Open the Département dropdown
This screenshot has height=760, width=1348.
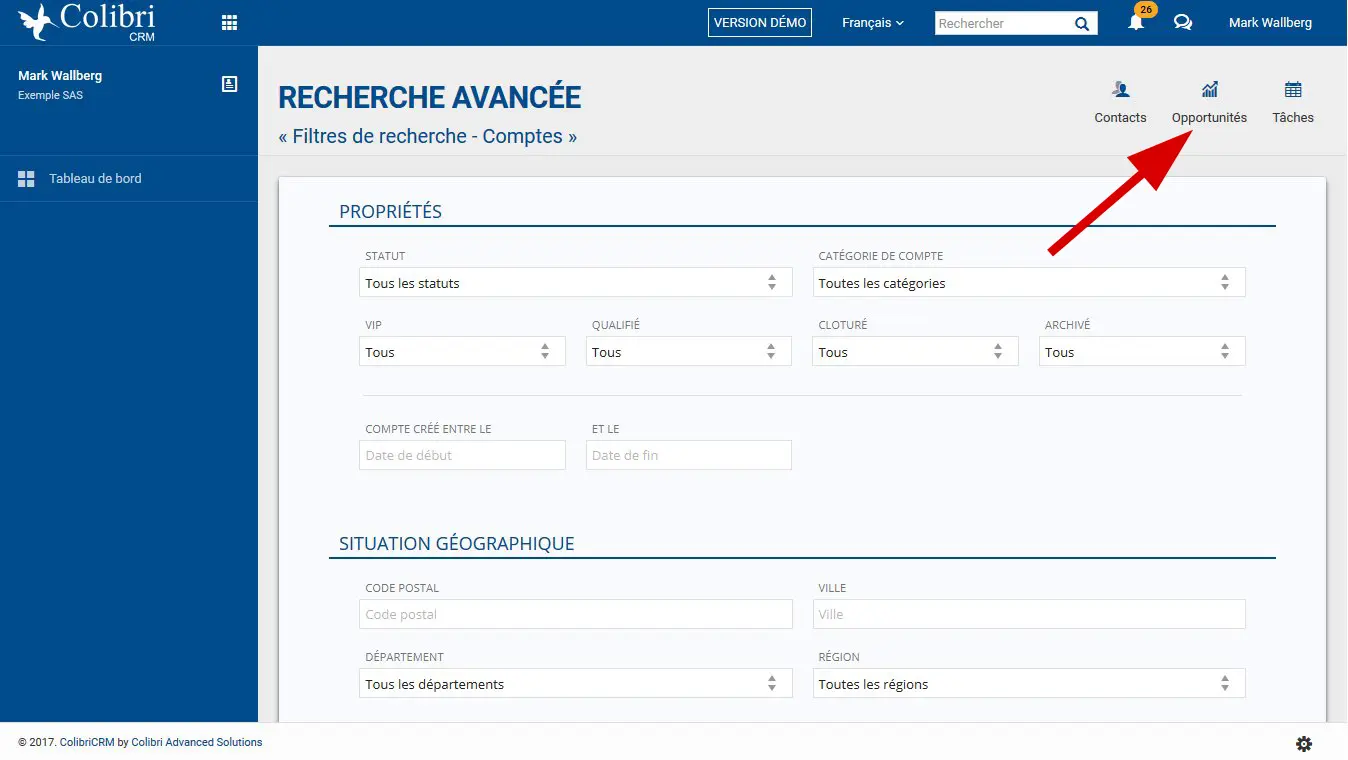tap(575, 684)
